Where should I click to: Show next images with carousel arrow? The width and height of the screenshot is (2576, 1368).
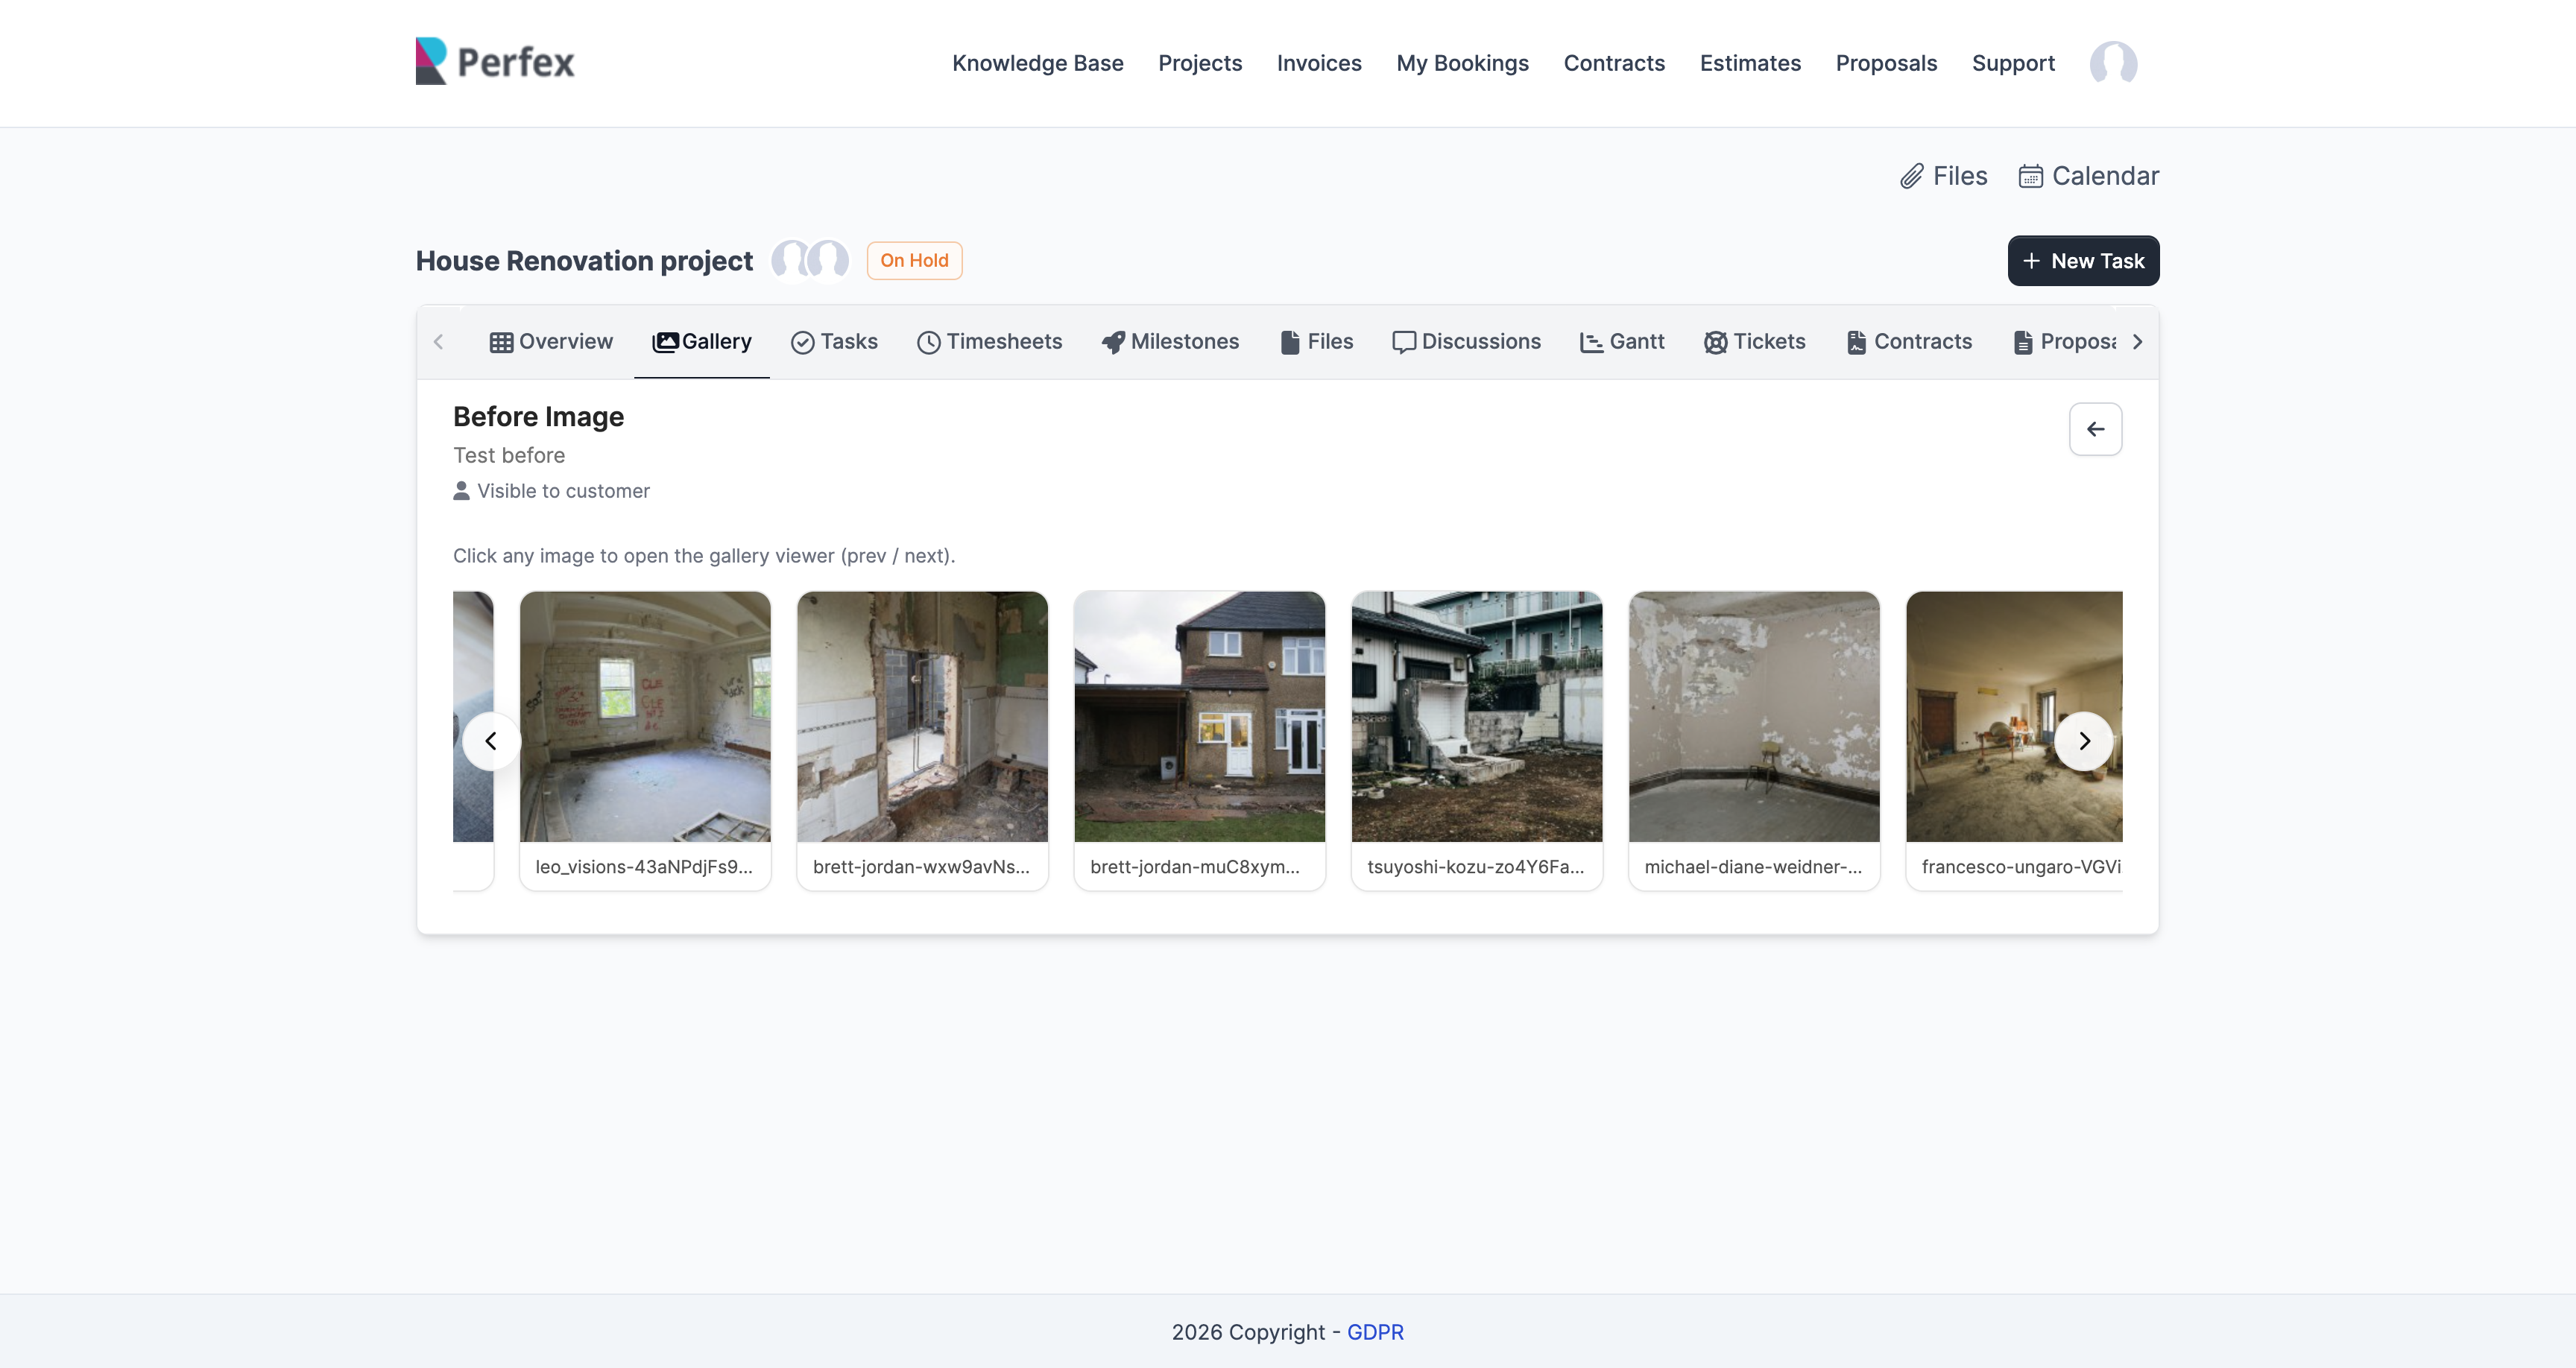coord(2084,741)
